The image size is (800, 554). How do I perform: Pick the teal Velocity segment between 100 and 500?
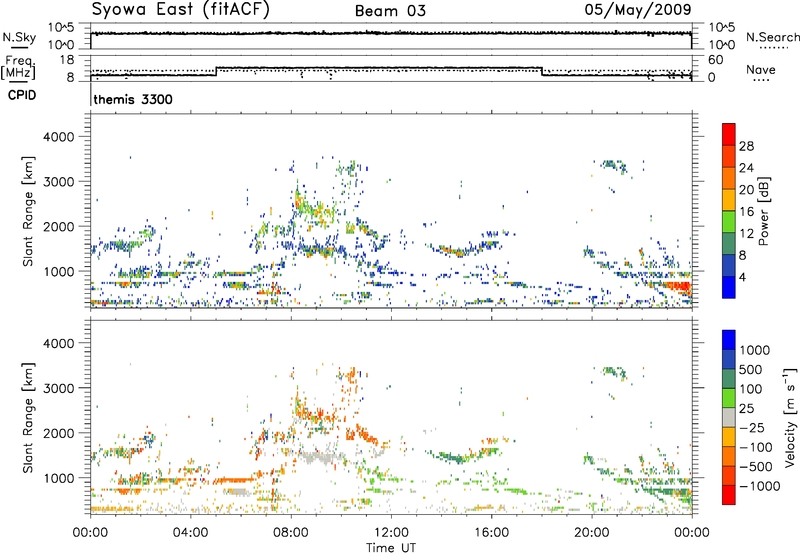729,379
